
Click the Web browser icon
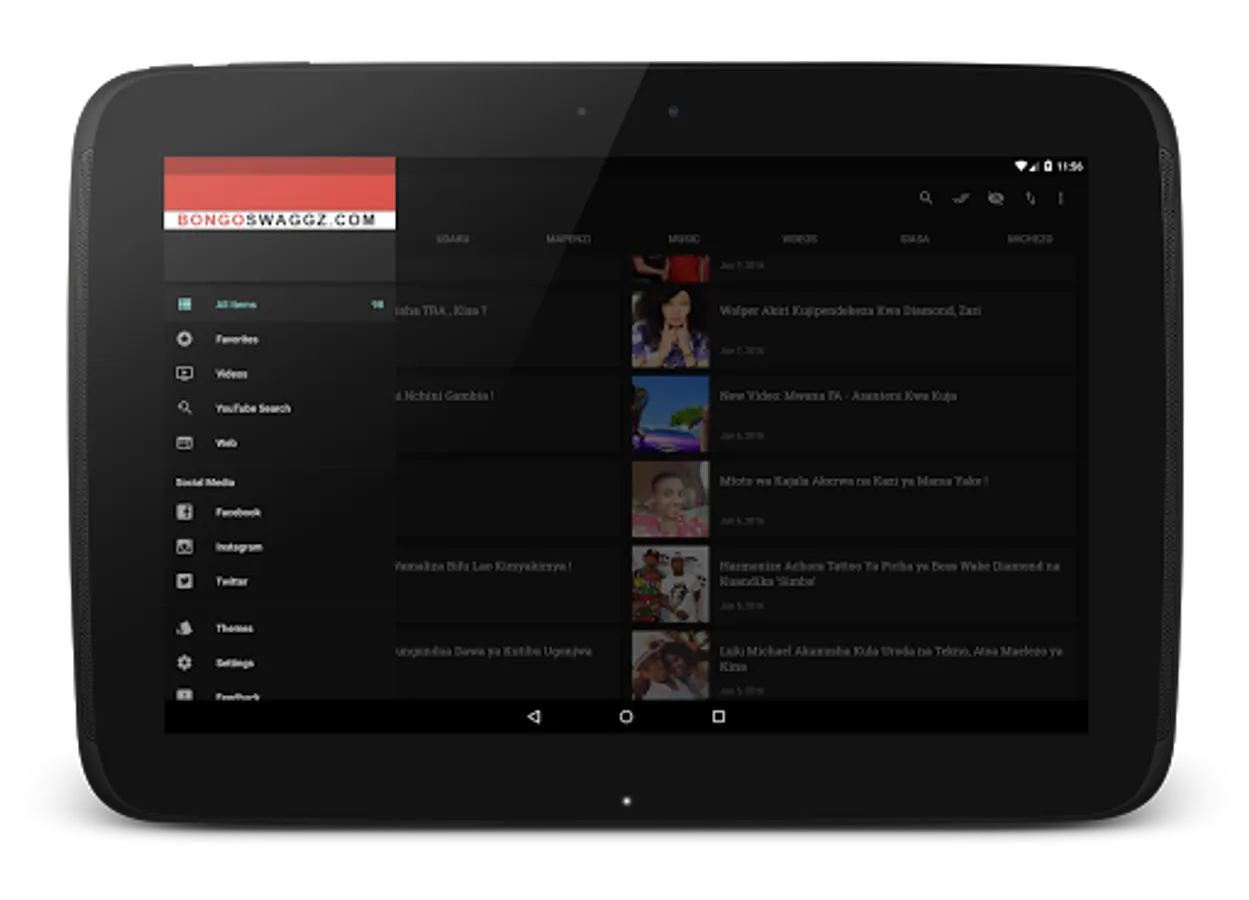coord(184,442)
